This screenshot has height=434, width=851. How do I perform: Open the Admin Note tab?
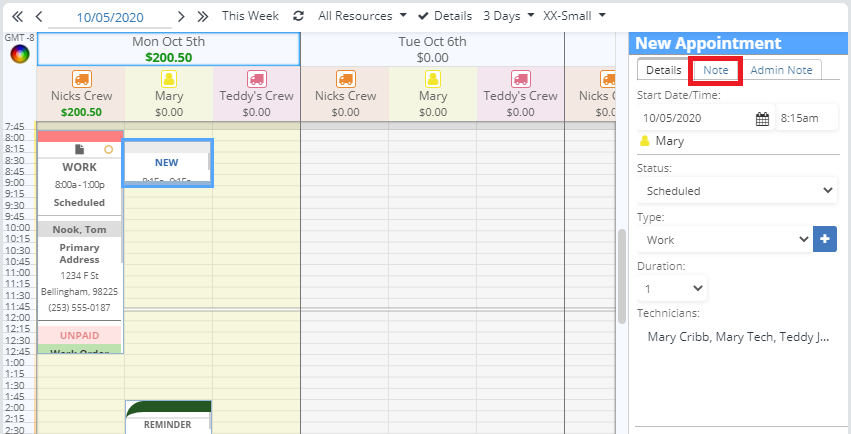(x=782, y=70)
